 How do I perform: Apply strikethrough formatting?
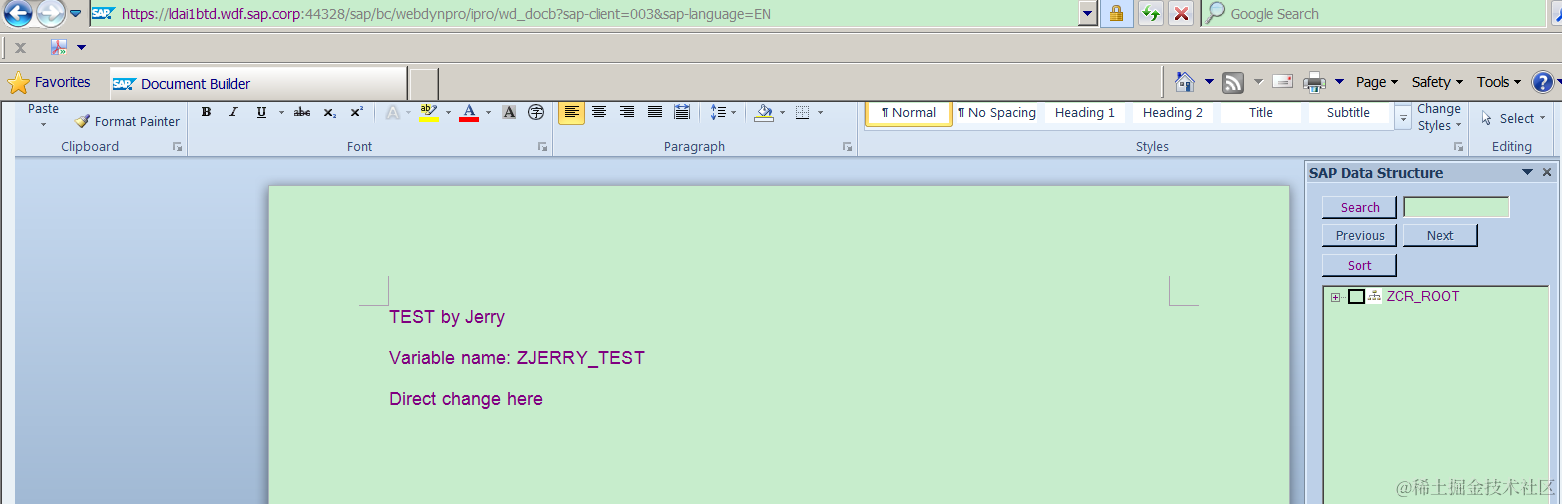coord(302,112)
